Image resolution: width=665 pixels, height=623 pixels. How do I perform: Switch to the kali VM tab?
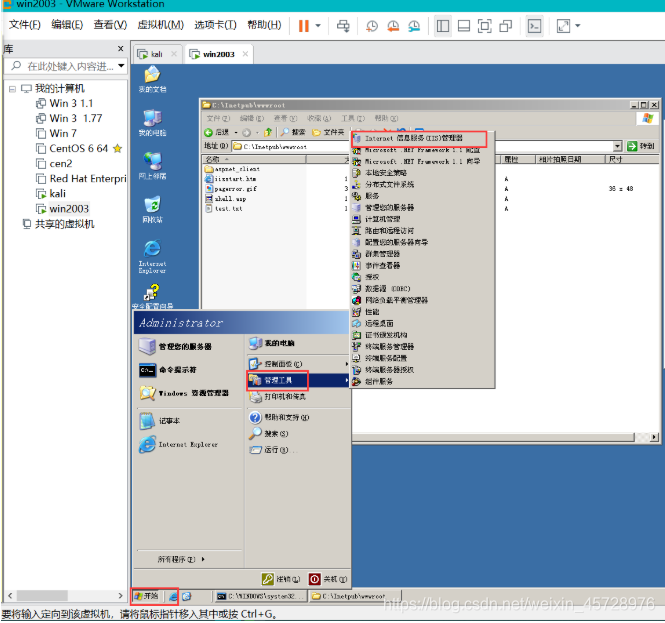156,54
